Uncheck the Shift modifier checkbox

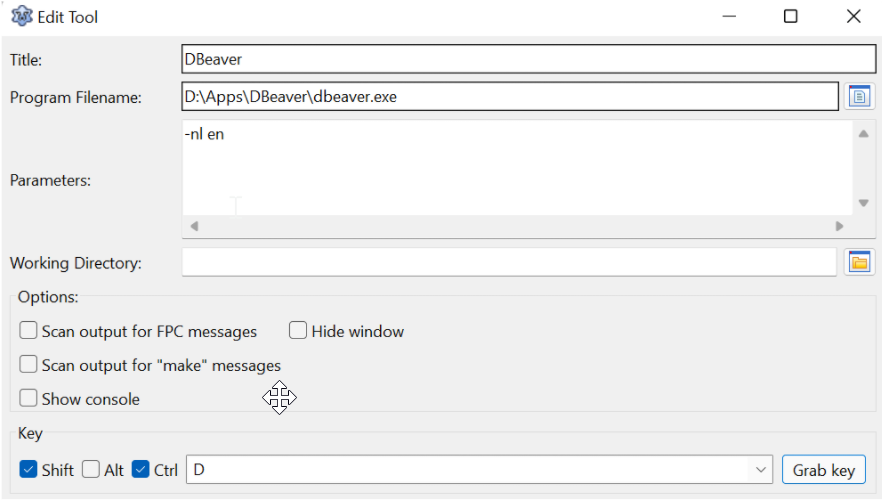[28, 469]
